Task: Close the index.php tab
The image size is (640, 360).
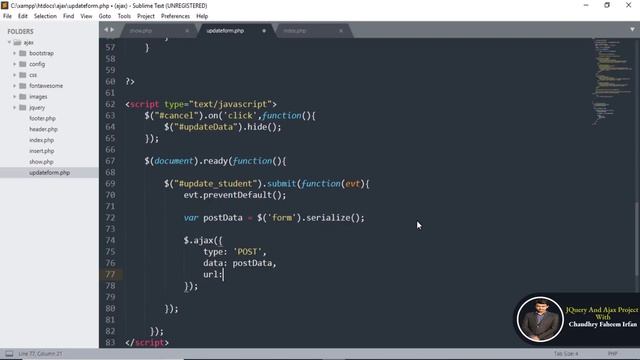Action: [x=341, y=31]
